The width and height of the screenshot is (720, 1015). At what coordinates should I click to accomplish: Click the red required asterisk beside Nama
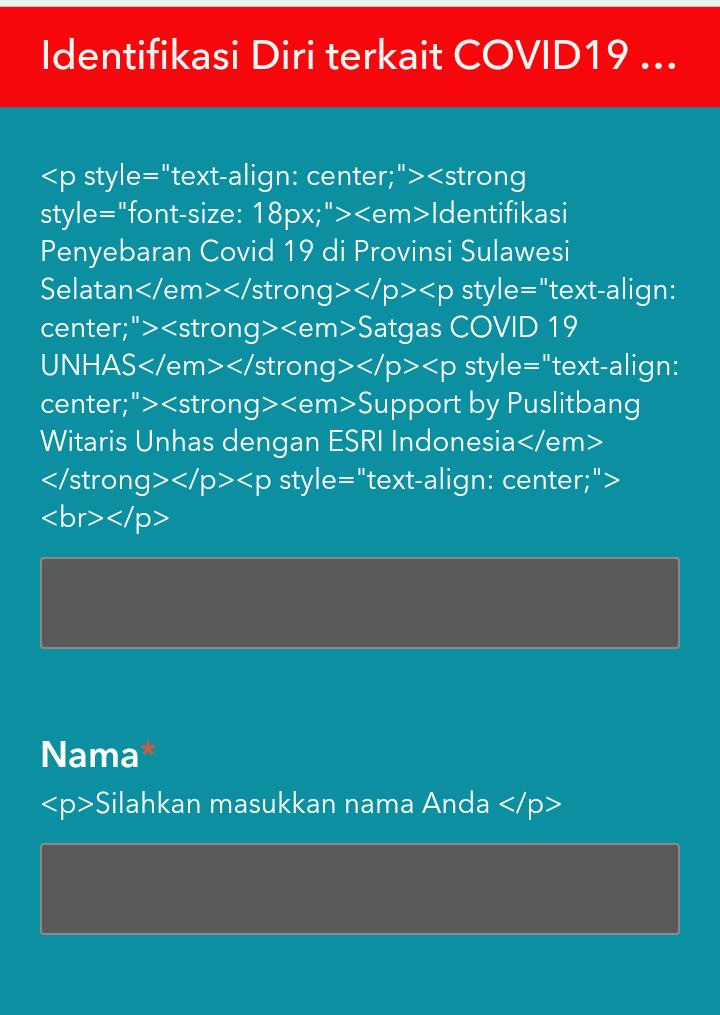[x=148, y=750]
